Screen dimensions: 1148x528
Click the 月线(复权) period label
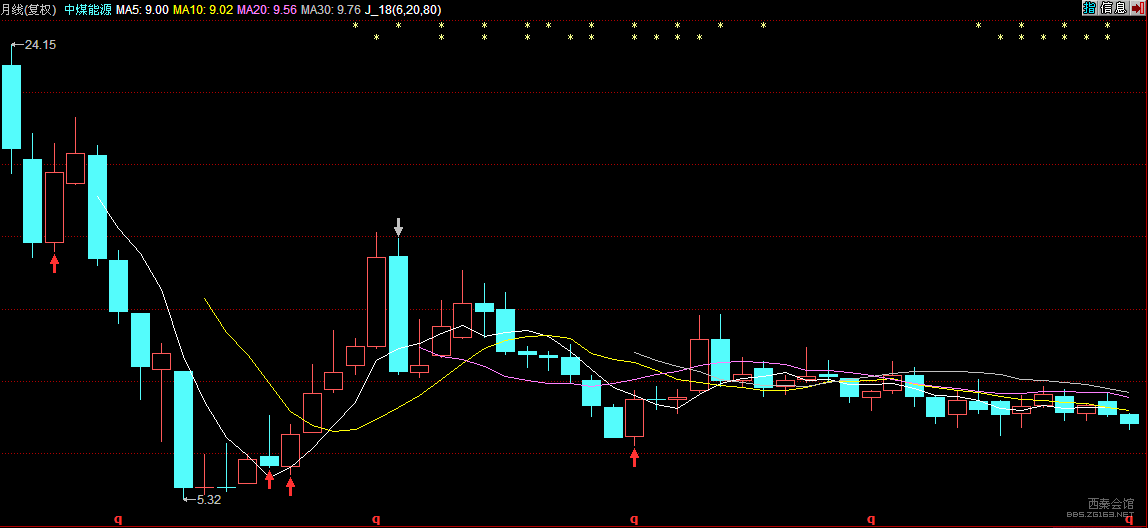pos(29,10)
